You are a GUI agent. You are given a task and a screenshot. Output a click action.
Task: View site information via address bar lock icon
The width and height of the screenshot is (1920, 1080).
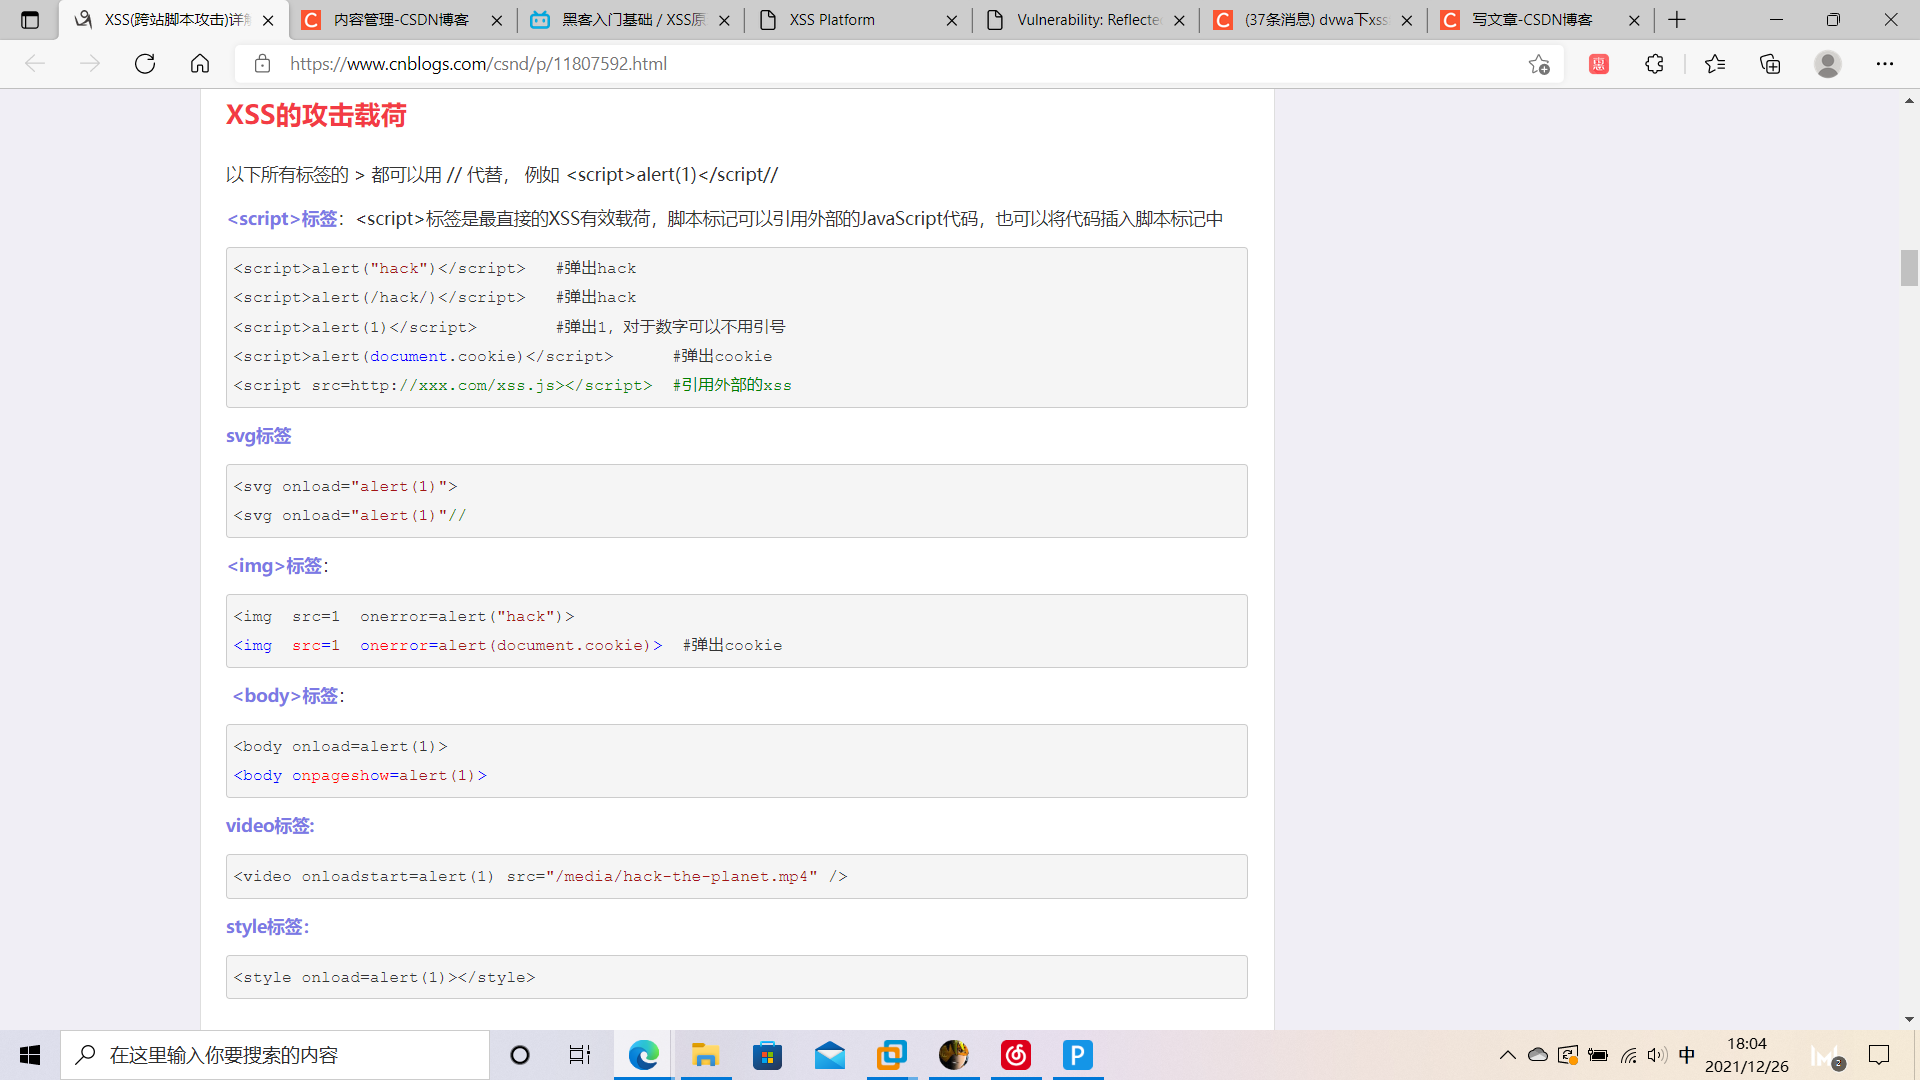tap(262, 63)
